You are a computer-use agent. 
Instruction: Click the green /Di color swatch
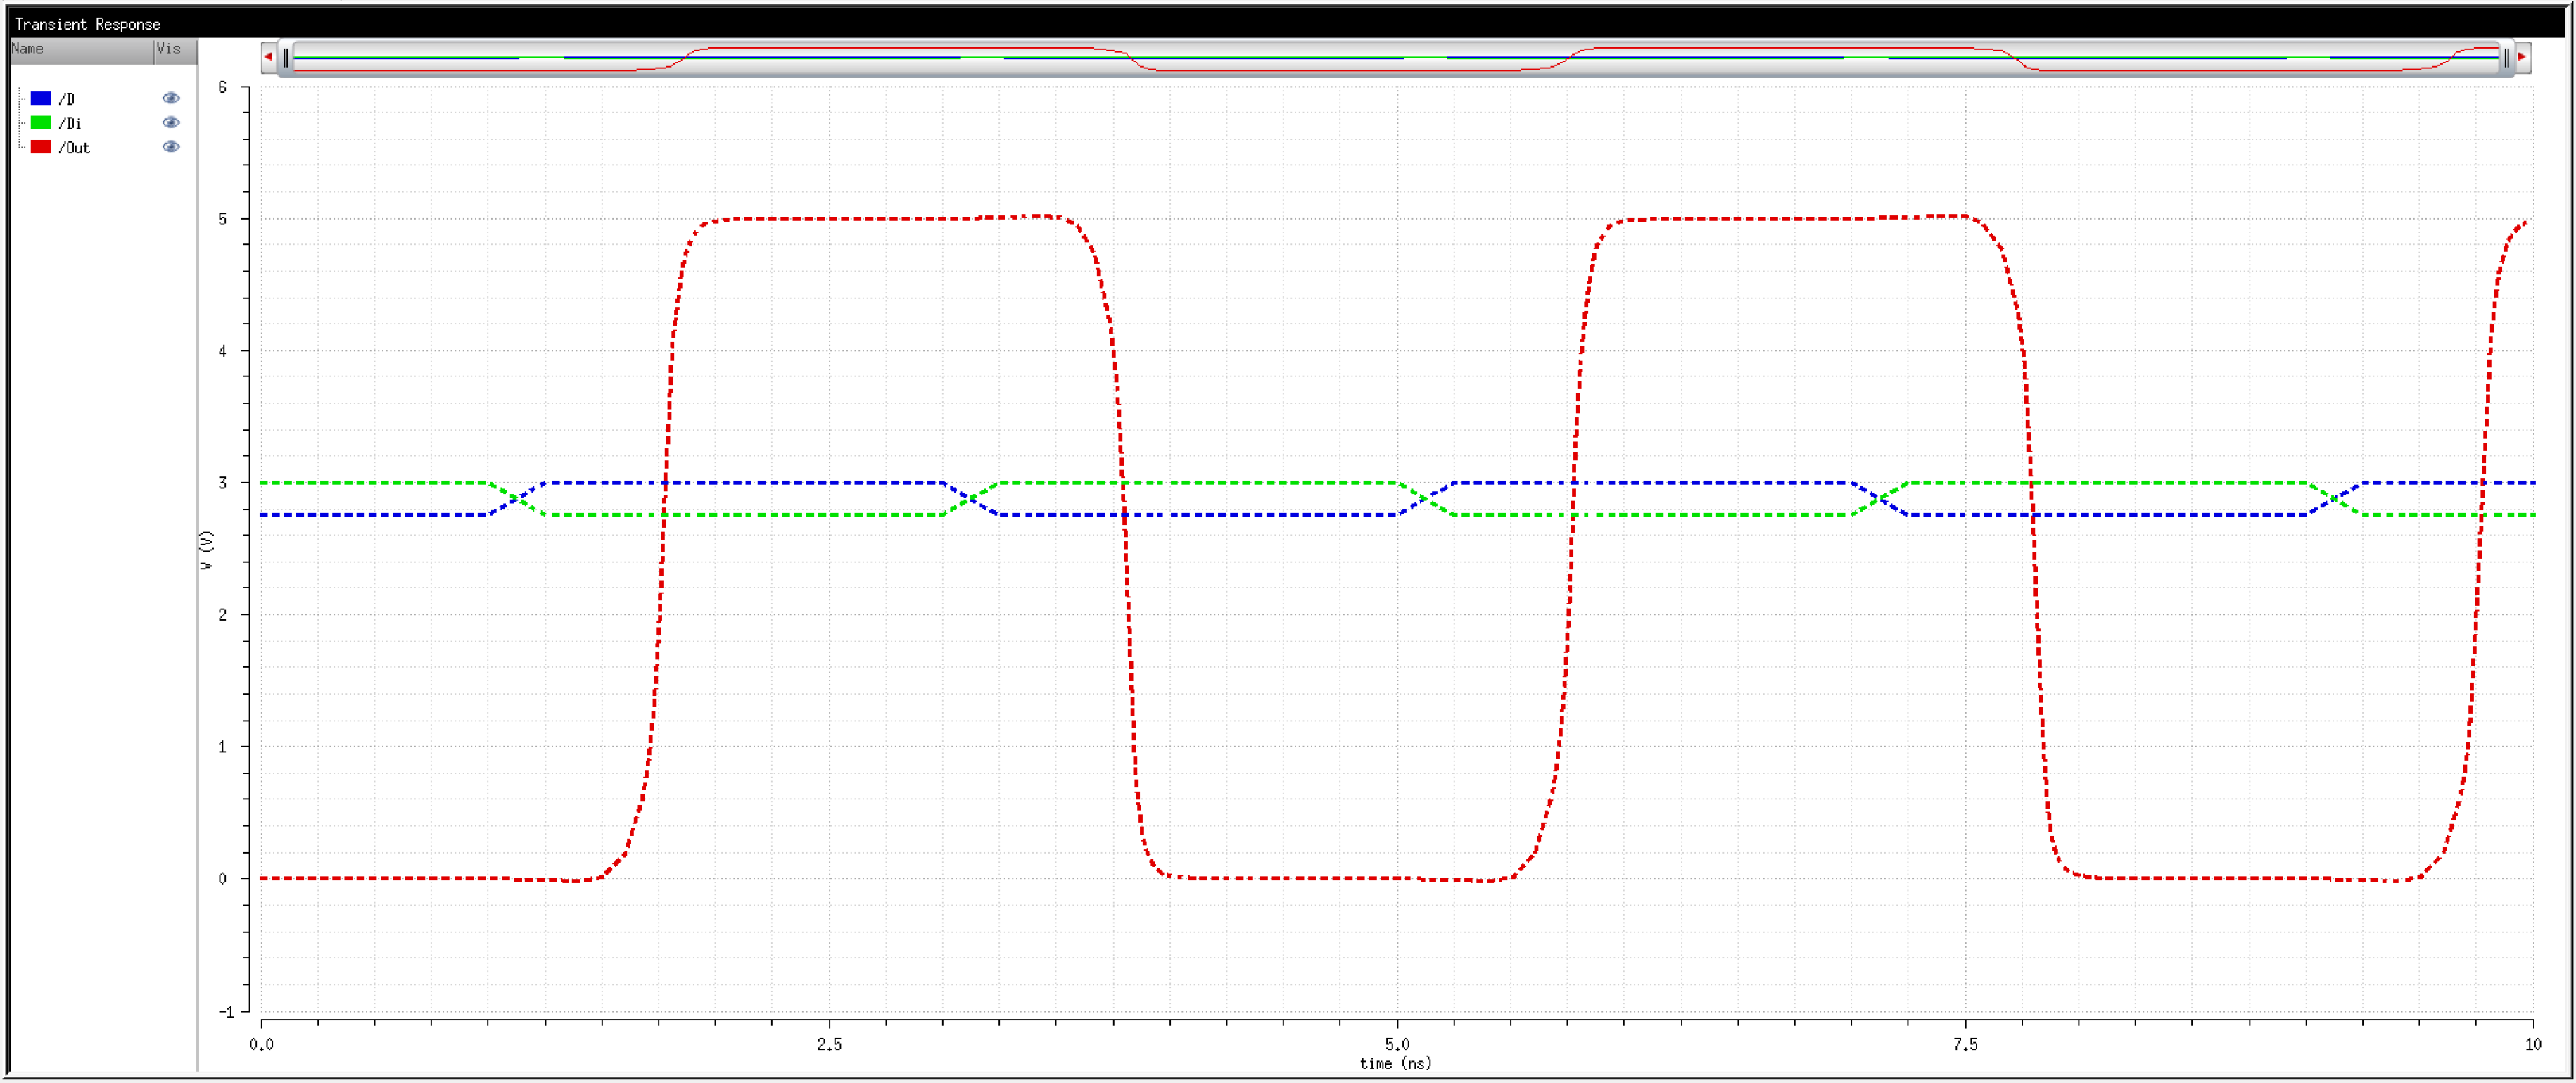pyautogui.click(x=41, y=123)
